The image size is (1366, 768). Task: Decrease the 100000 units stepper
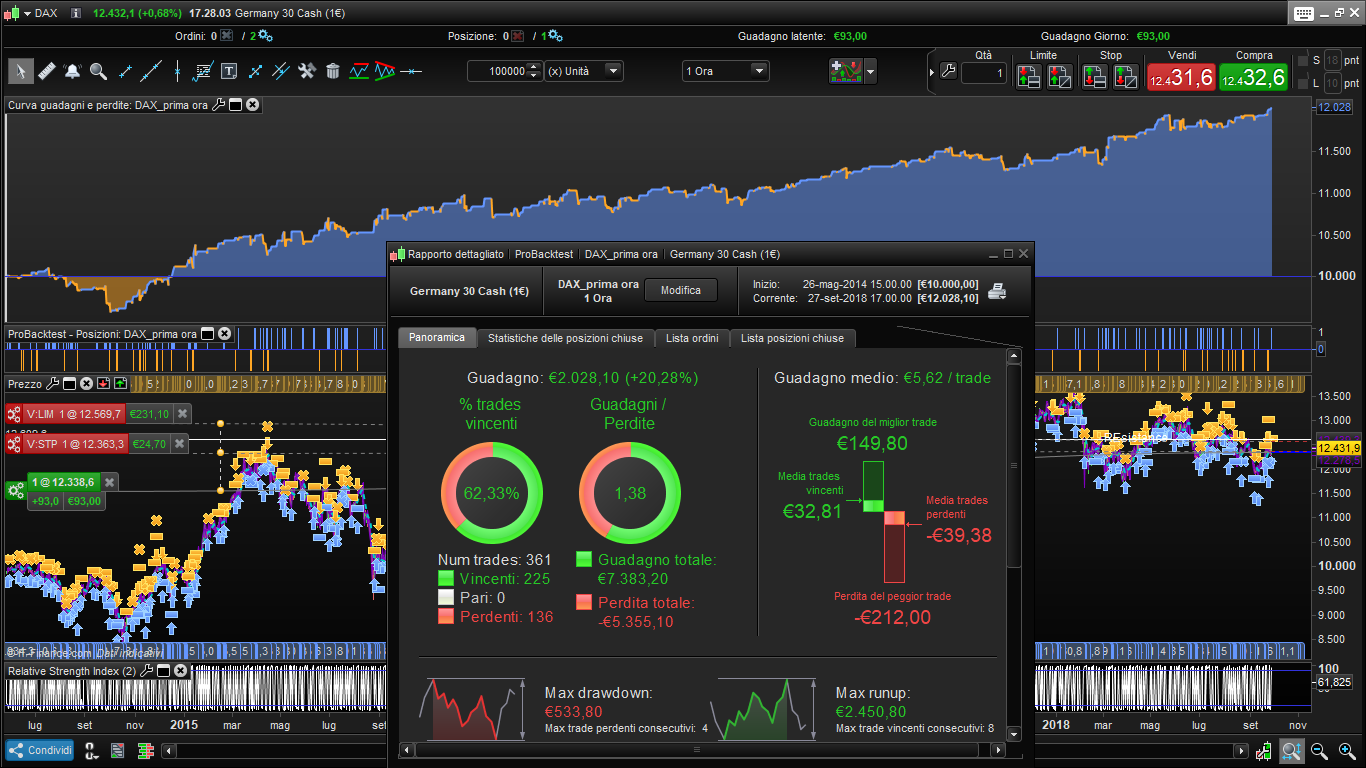(535, 76)
